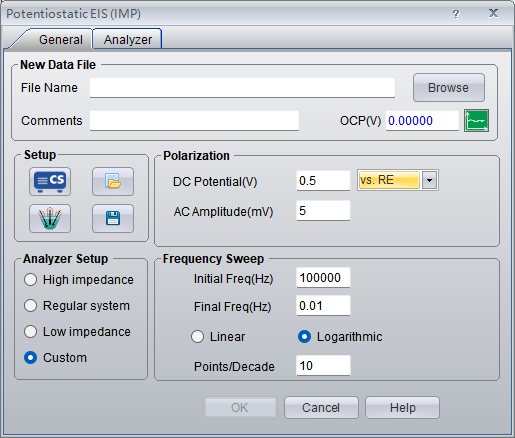Click the Browse button

[449, 88]
